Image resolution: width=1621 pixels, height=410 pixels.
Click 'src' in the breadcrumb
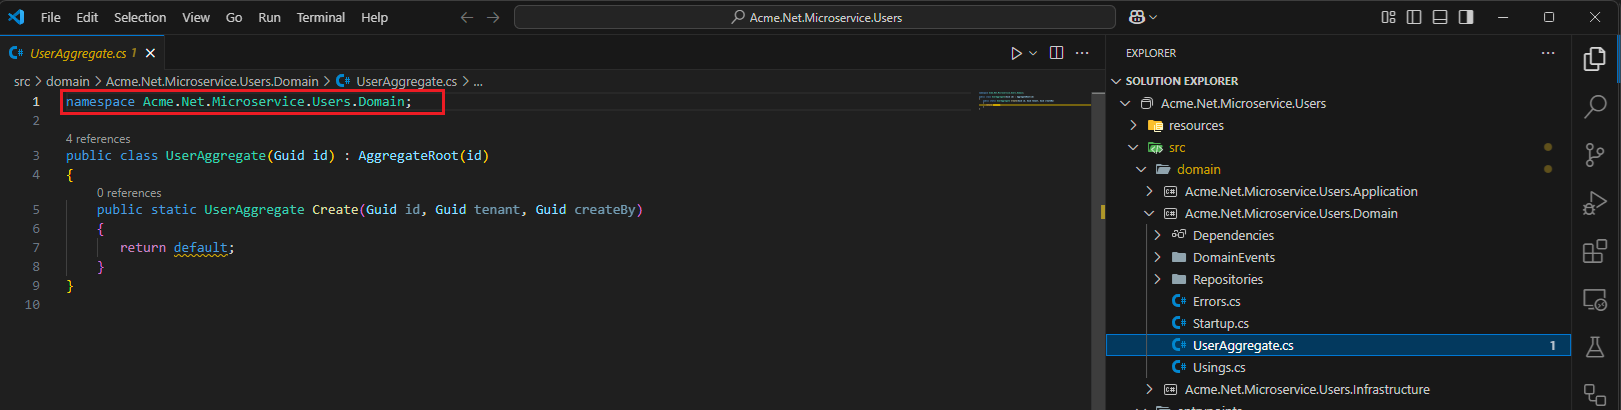22,81
